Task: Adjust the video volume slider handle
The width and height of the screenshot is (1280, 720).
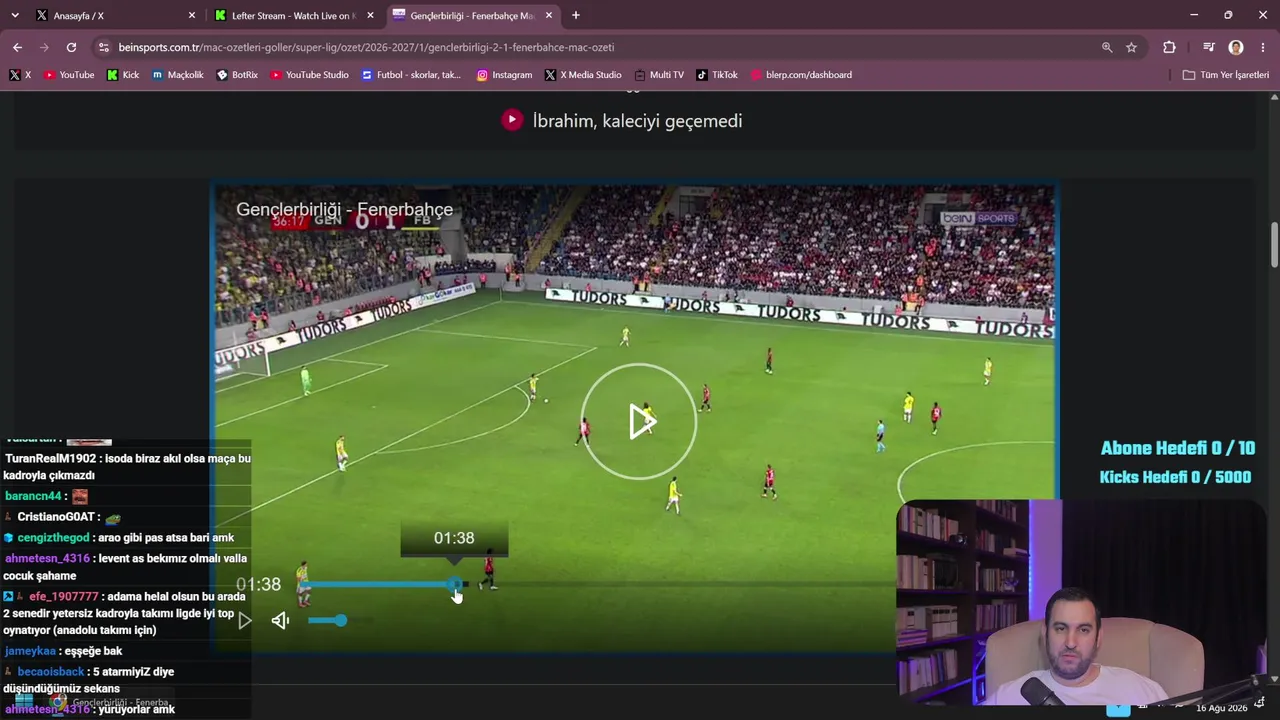Action: (340, 620)
